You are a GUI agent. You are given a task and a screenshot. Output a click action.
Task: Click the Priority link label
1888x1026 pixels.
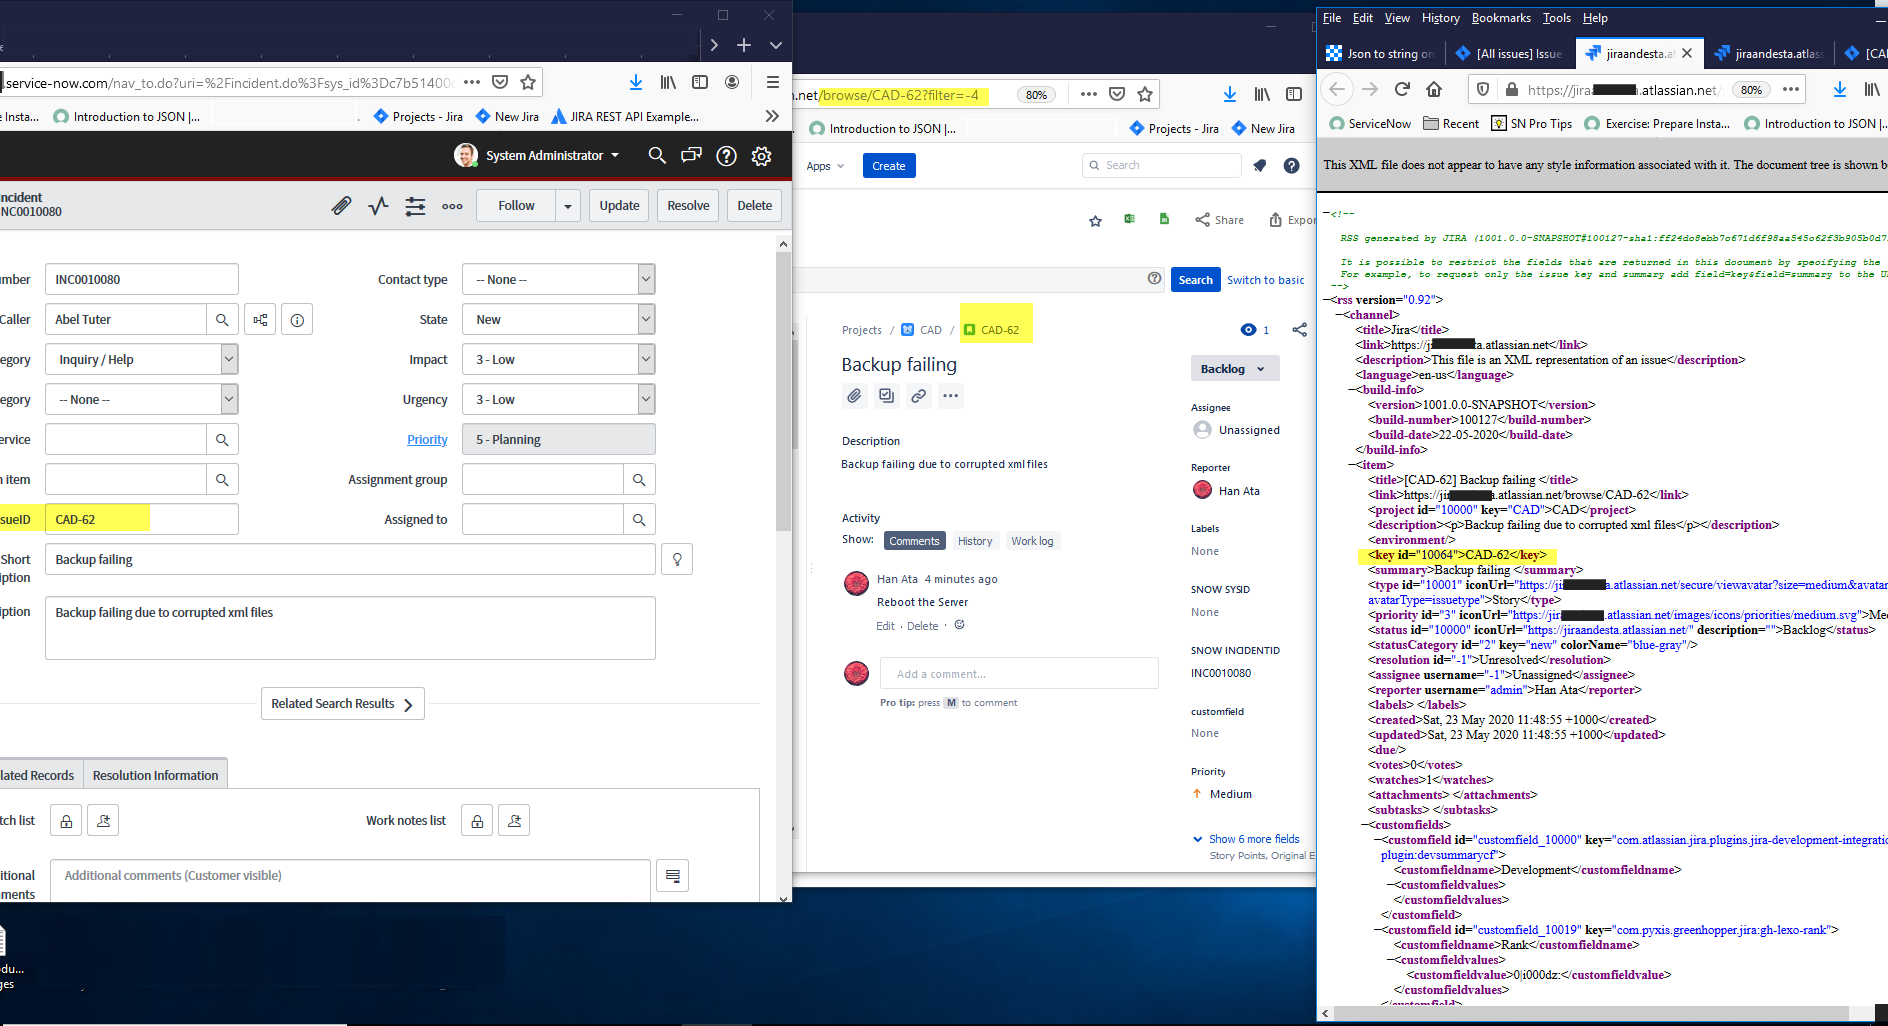(x=427, y=440)
